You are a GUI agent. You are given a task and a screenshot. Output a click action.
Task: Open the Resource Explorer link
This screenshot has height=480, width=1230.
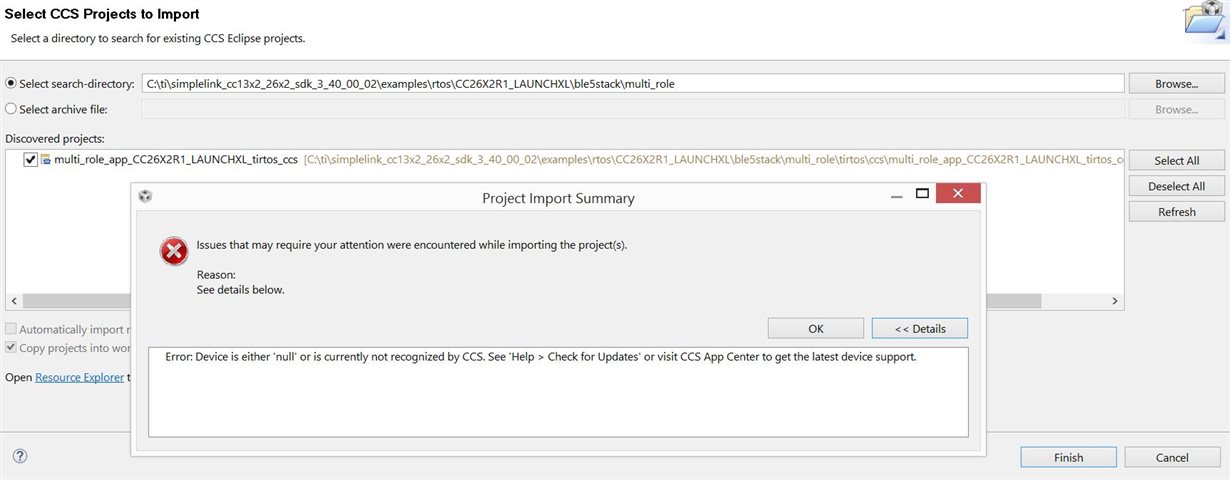[79, 377]
